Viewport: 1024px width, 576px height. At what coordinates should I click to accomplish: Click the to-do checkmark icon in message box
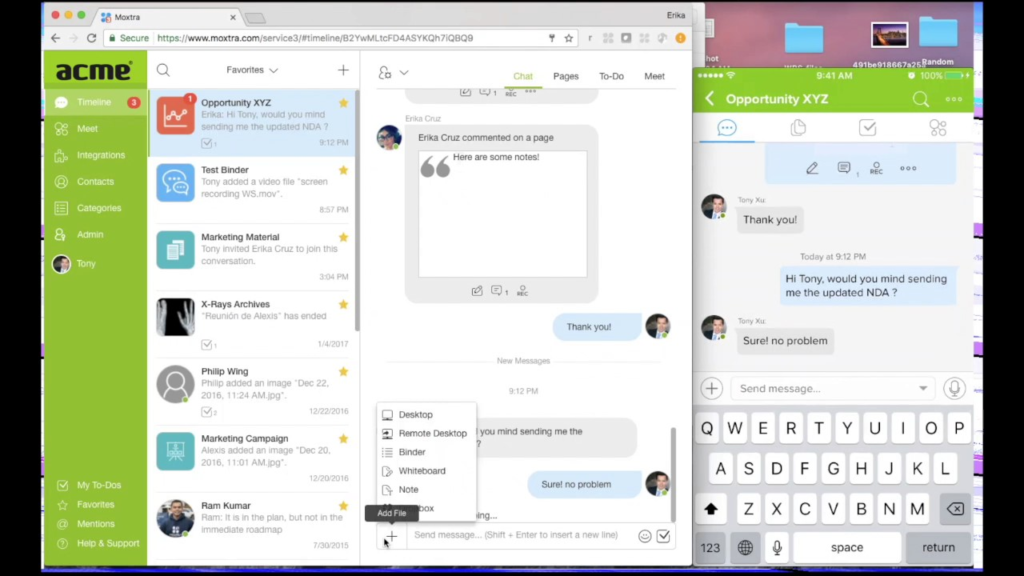pos(664,536)
